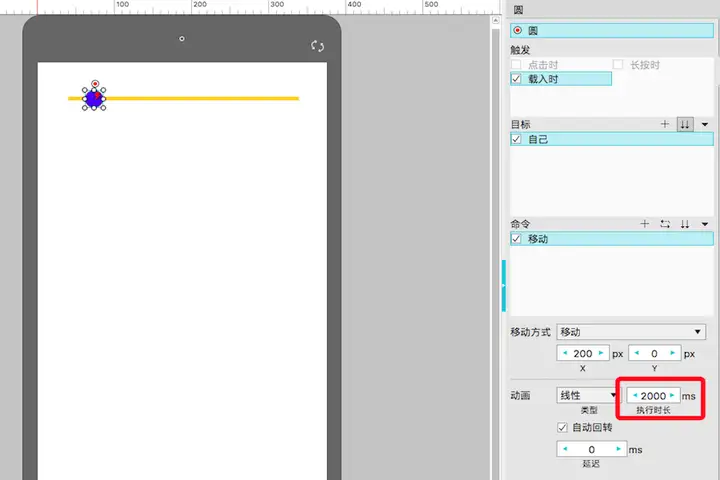Click the tablet camera dot at top
720x480 pixels.
pyautogui.click(x=182, y=39)
